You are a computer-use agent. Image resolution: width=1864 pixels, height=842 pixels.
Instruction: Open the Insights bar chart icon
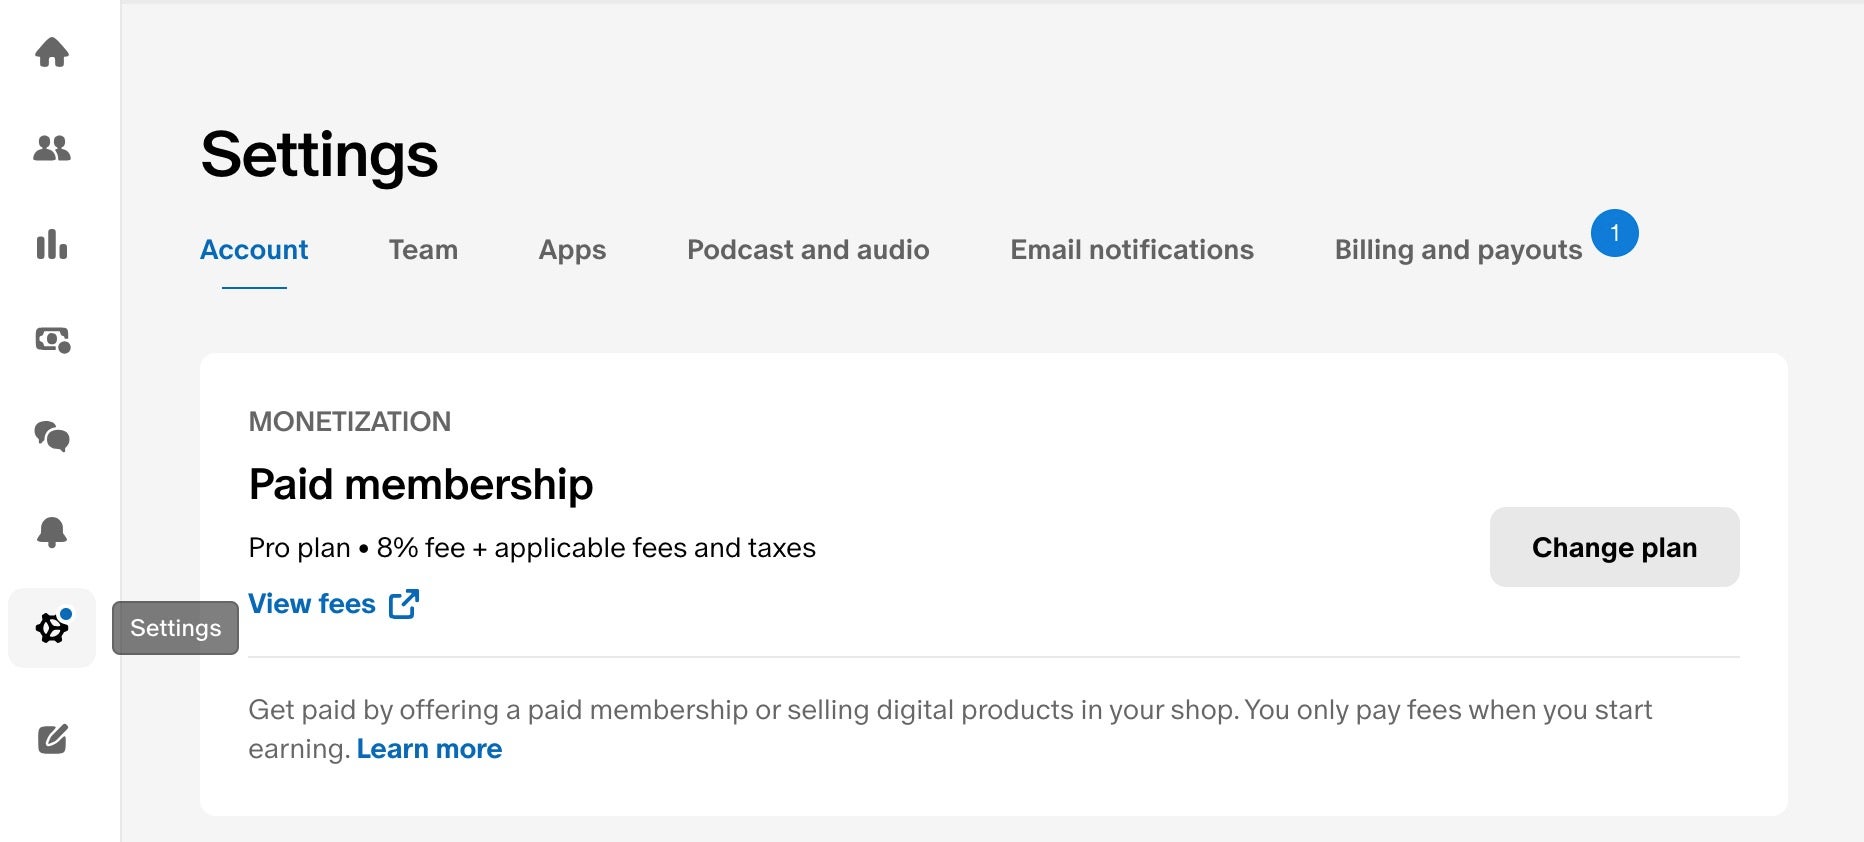[x=52, y=244]
